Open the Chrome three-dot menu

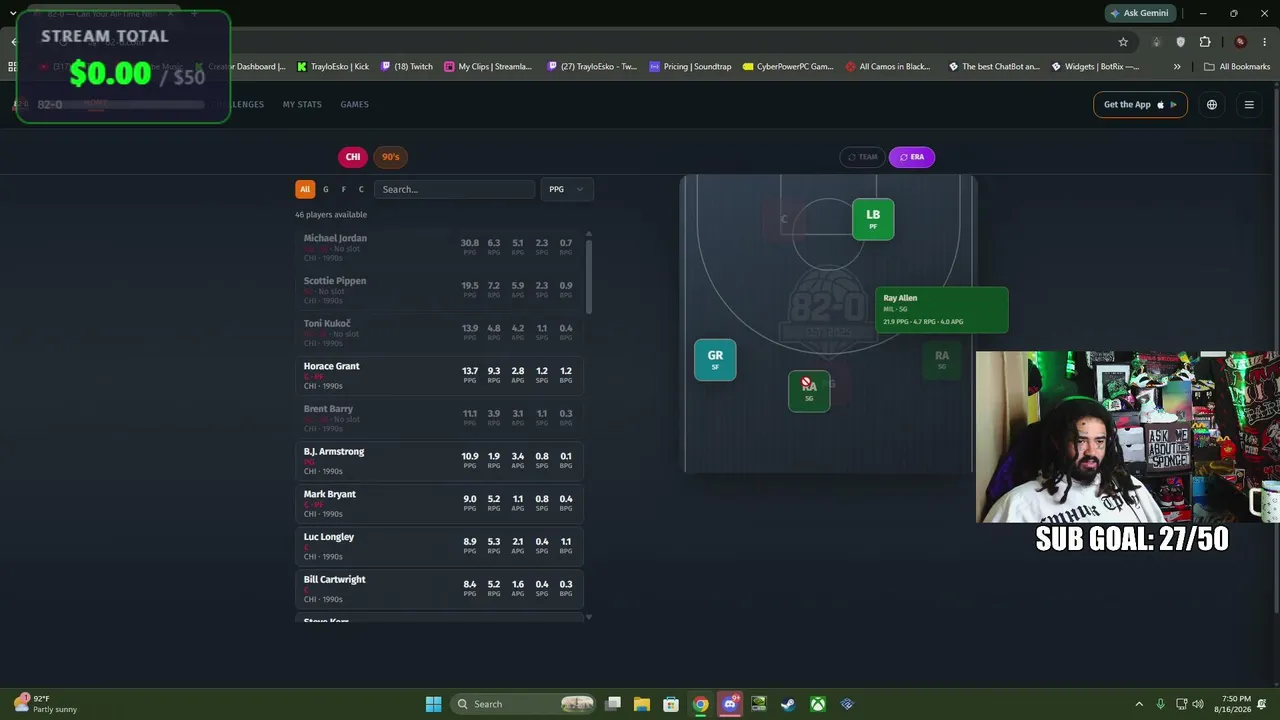point(1264,42)
